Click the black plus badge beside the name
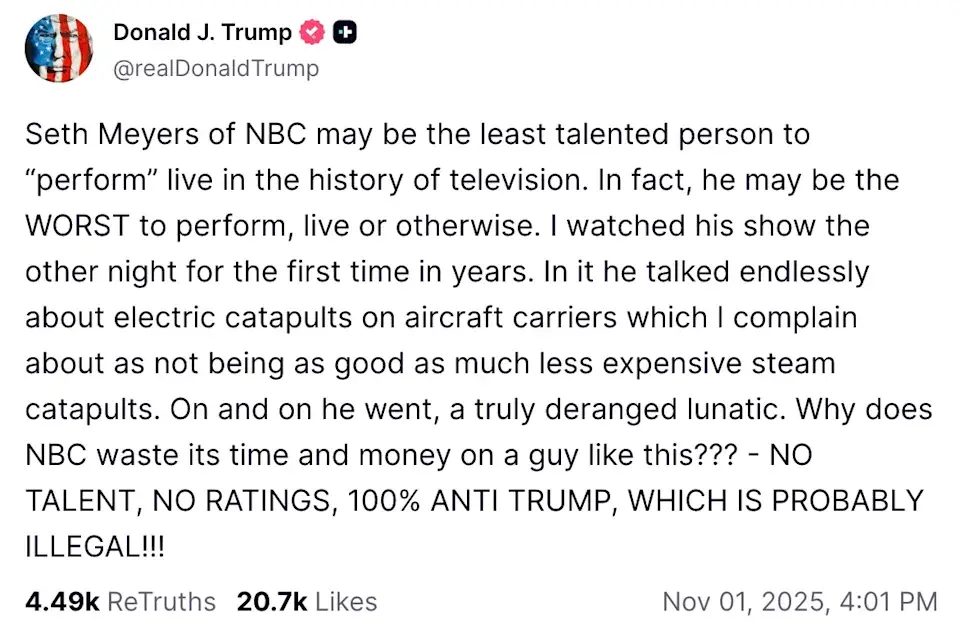This screenshot has width=960, height=637. (346, 32)
